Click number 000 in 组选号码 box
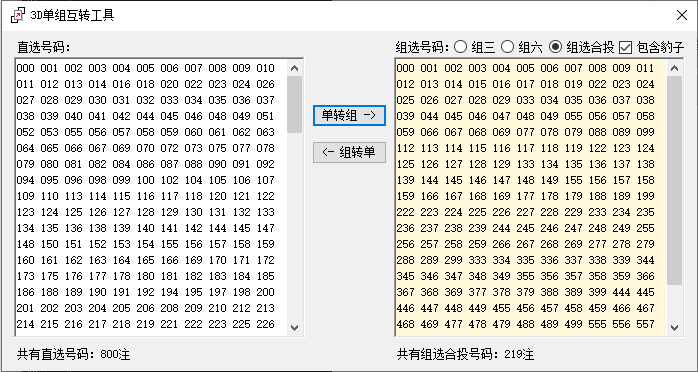 pos(405,68)
